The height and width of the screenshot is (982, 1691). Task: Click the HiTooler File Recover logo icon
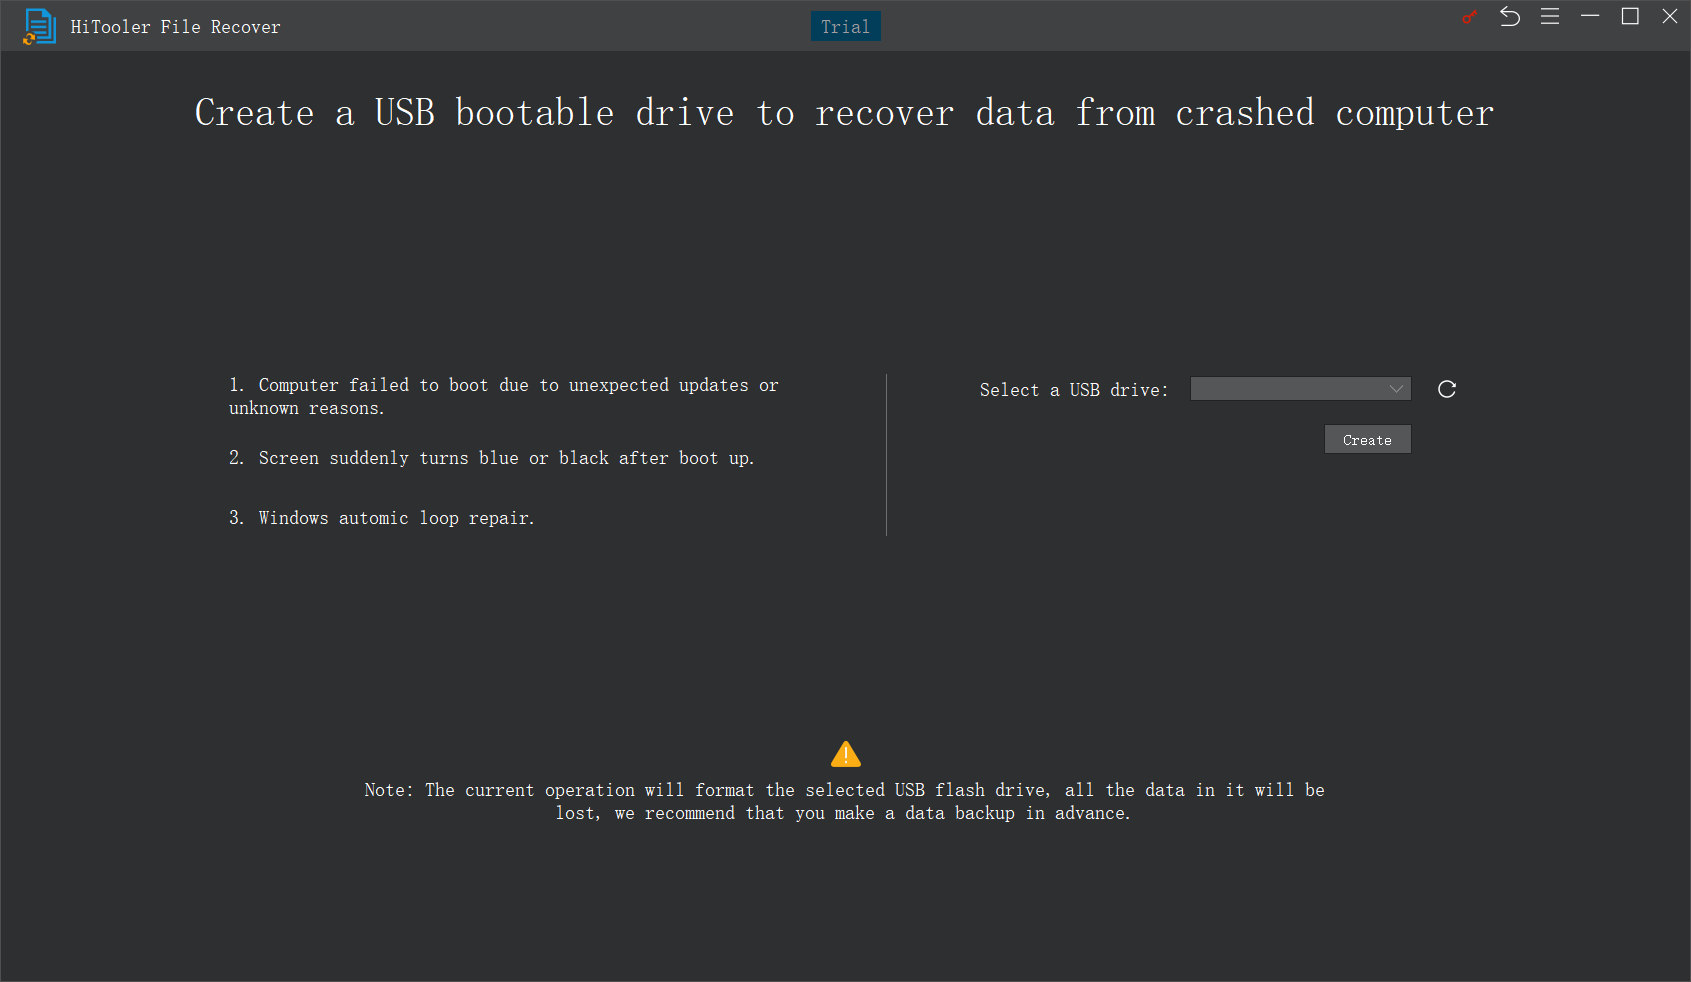point(40,26)
